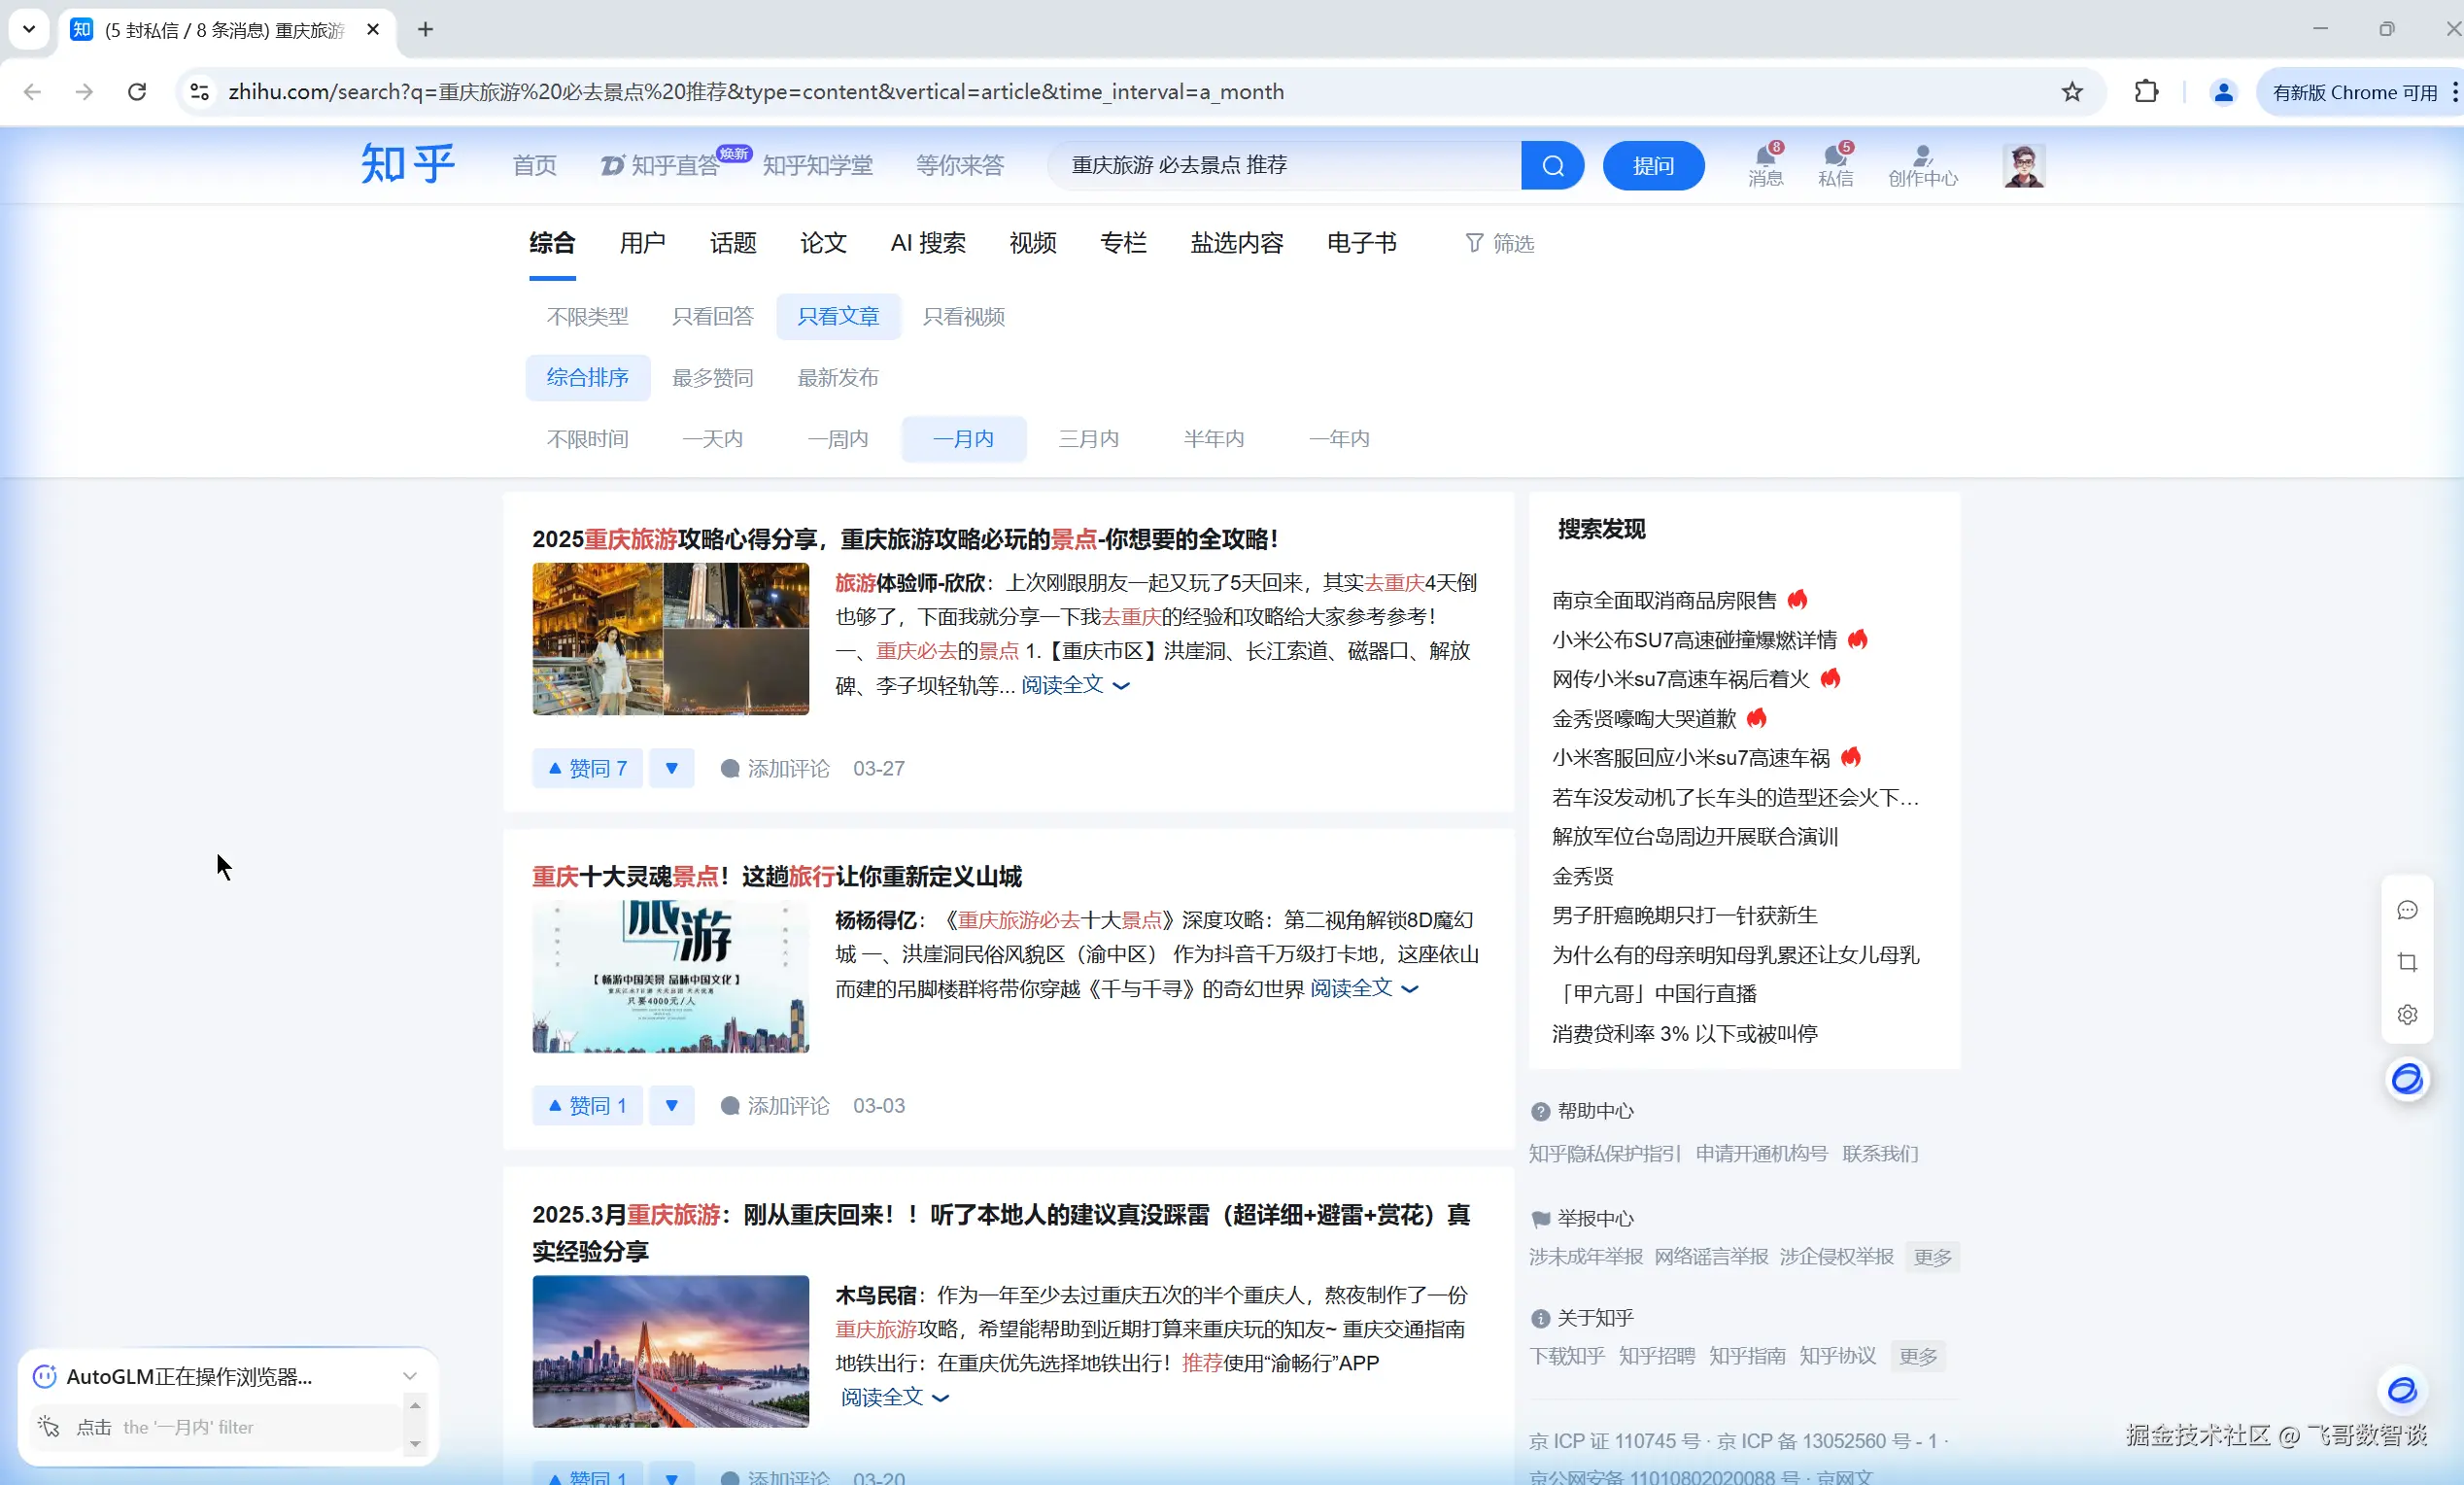
Task: Click downvote arrow on first article
Action: [x=671, y=768]
